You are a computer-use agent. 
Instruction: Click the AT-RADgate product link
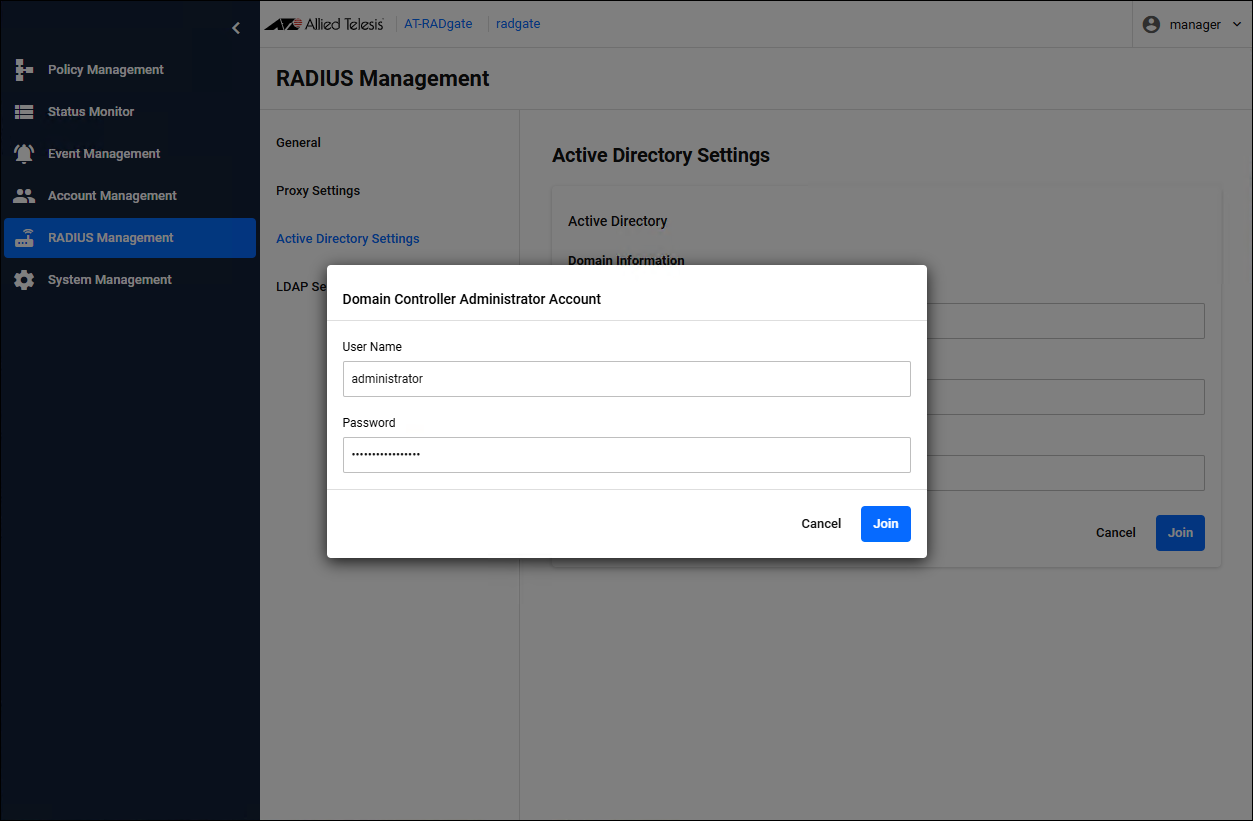click(x=438, y=24)
